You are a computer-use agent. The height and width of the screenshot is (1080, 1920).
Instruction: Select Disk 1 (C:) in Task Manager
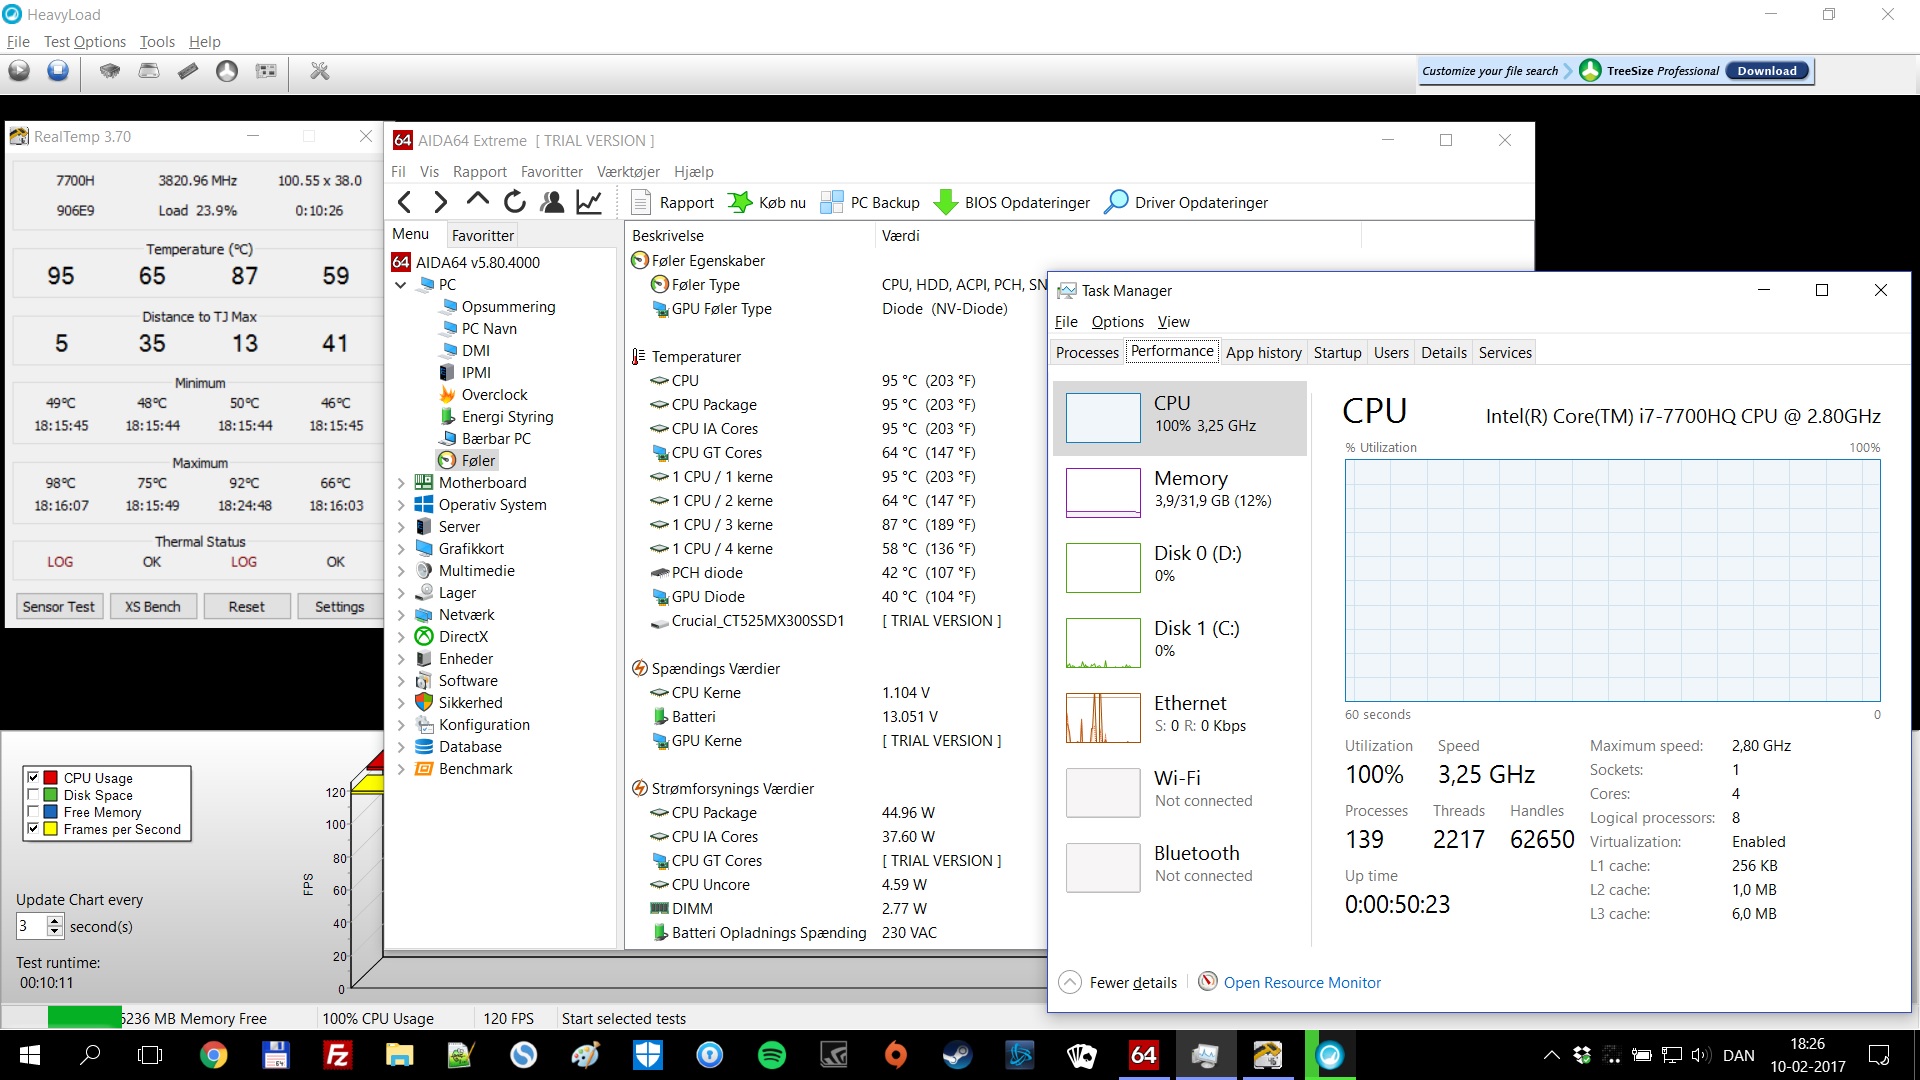1180,642
